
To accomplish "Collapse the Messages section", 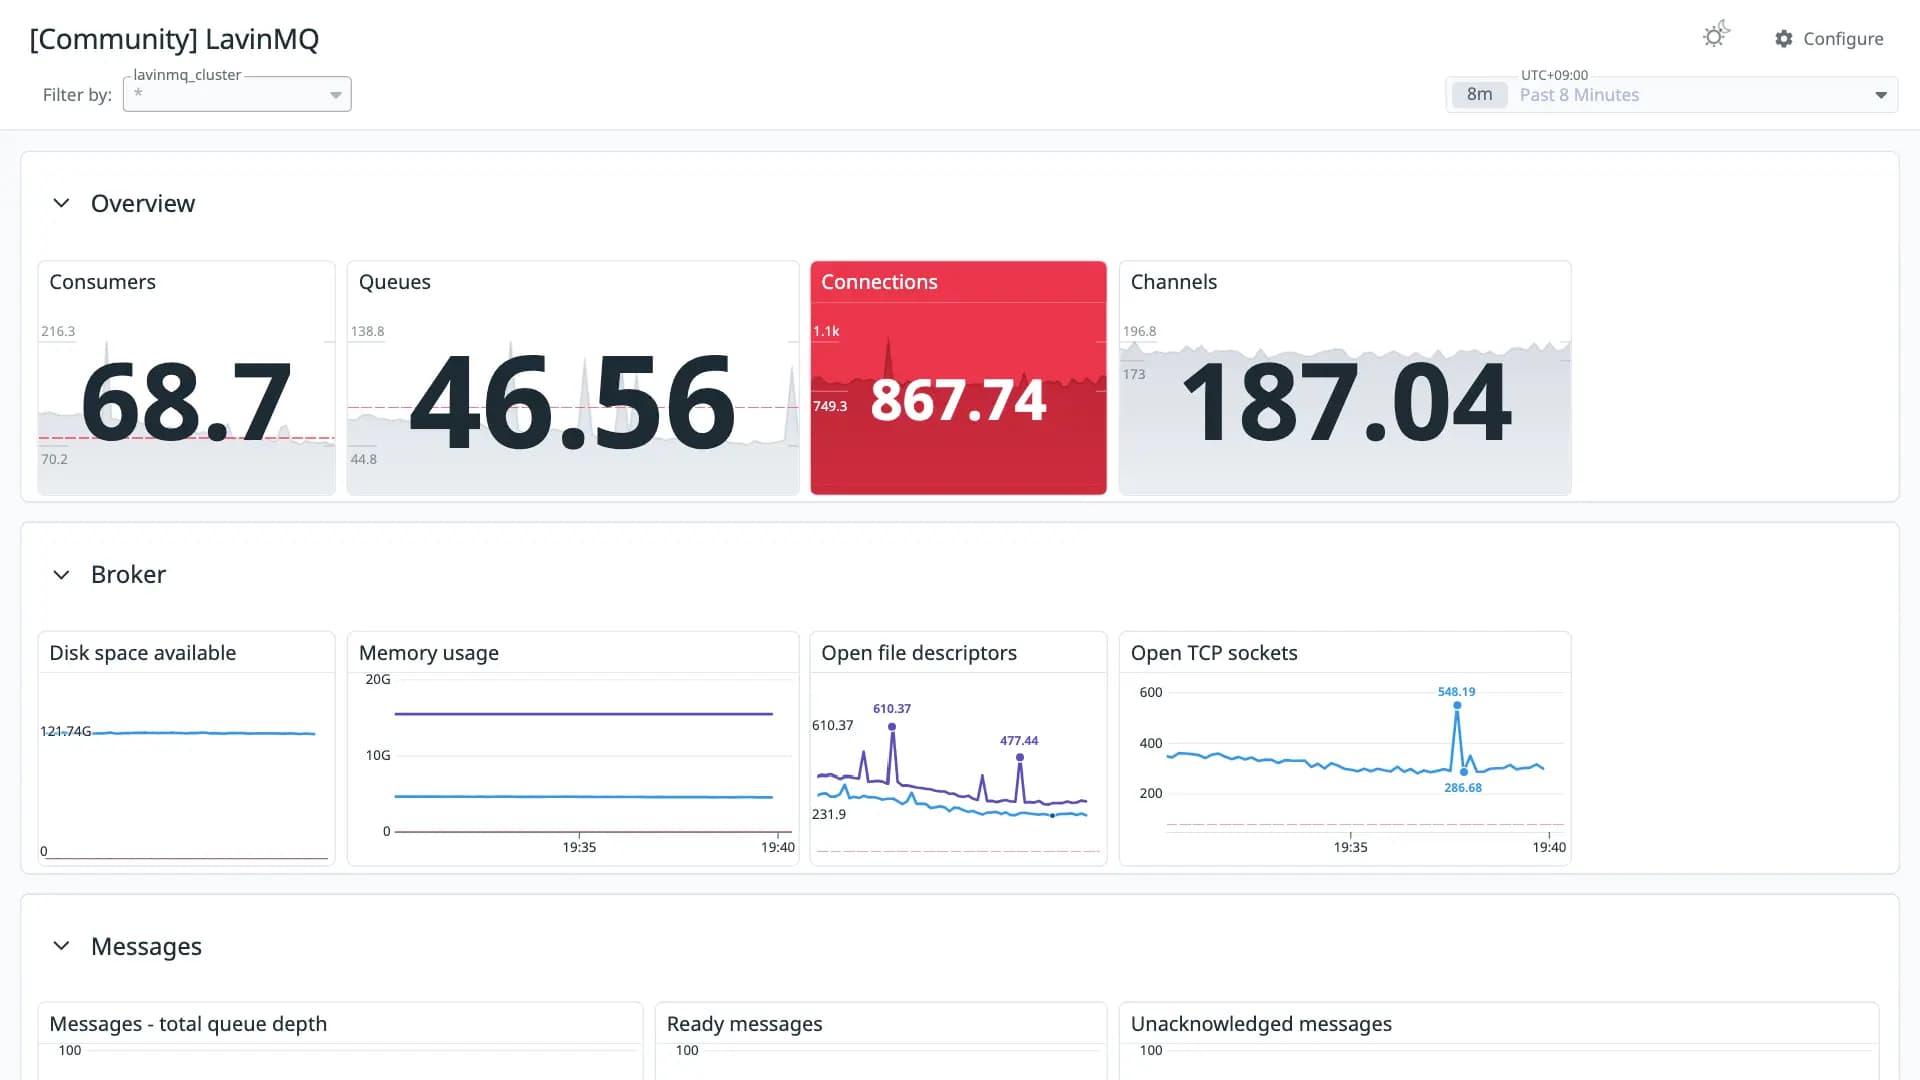I will (61, 946).
